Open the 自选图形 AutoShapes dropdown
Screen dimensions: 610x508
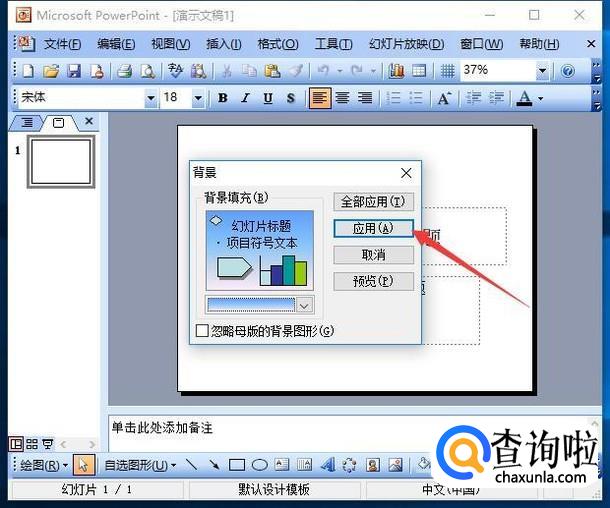(x=140, y=465)
